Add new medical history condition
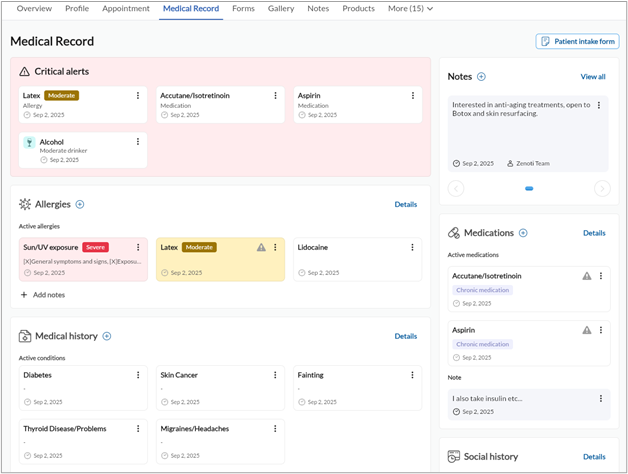The width and height of the screenshot is (628, 474). click(x=107, y=336)
